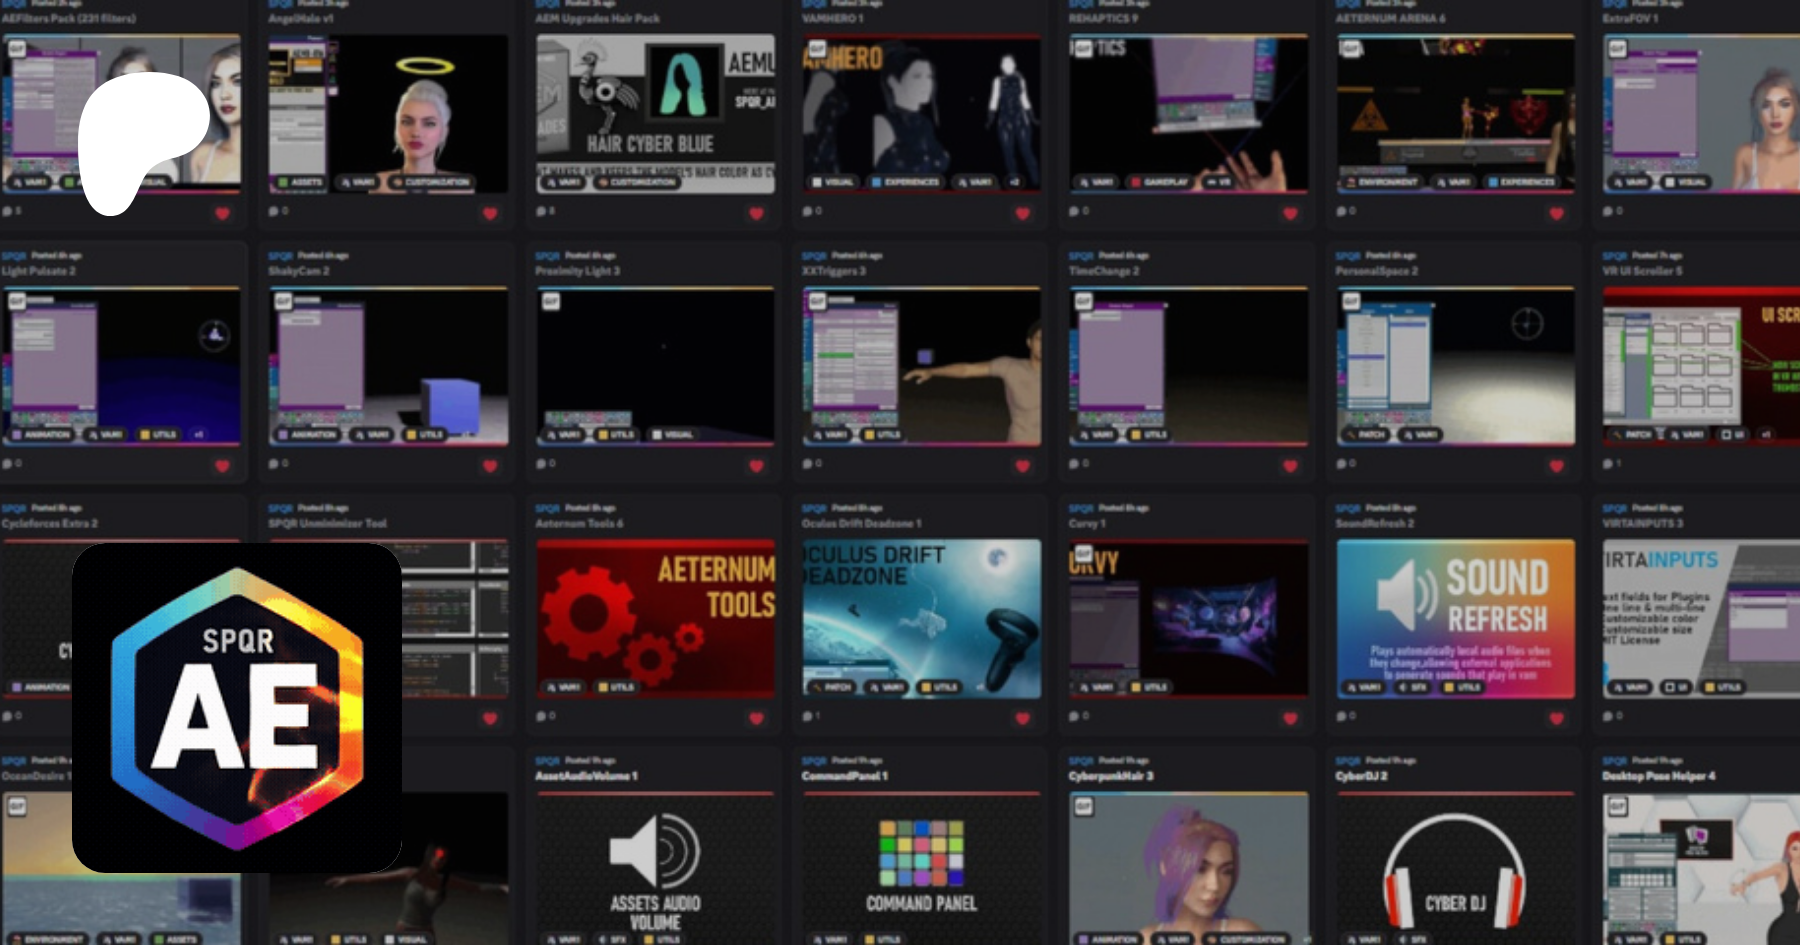Image resolution: width=1800 pixels, height=945 pixels.
Task: Click the CommandPanel 1 post title
Action: click(844, 776)
